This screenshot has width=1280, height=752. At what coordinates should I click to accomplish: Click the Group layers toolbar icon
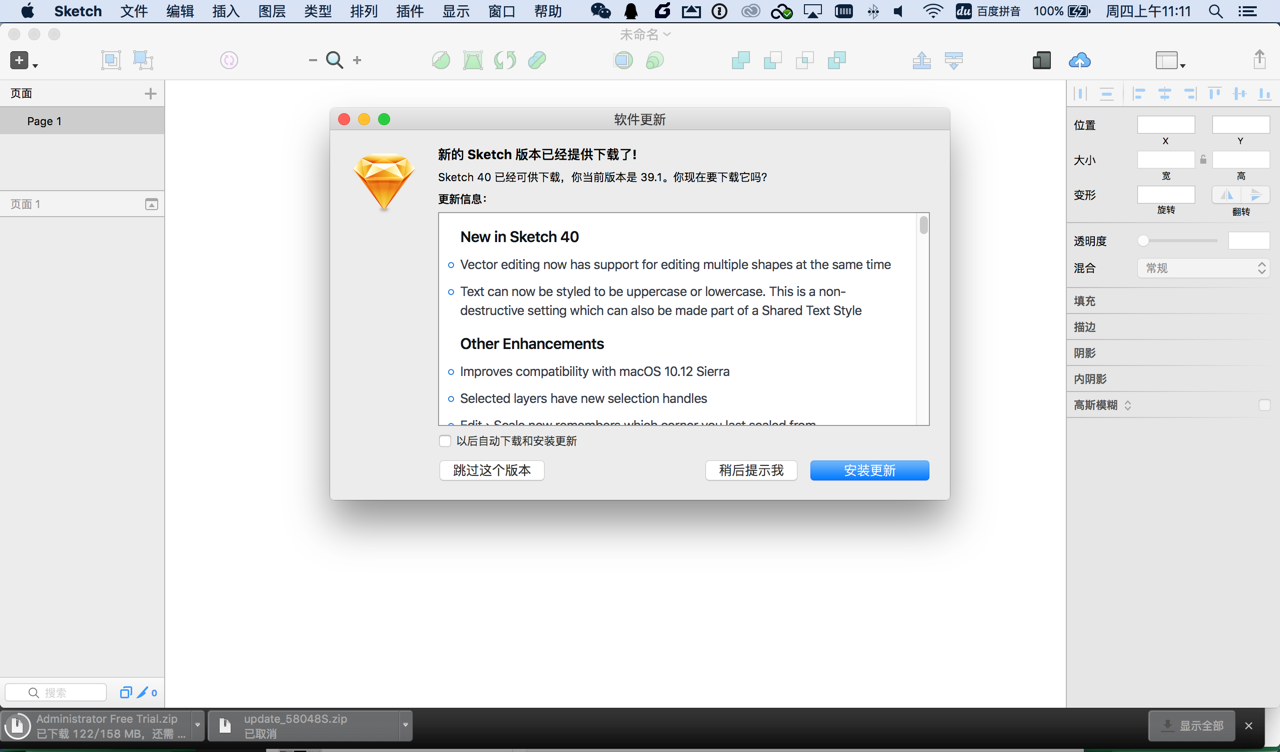(111, 61)
